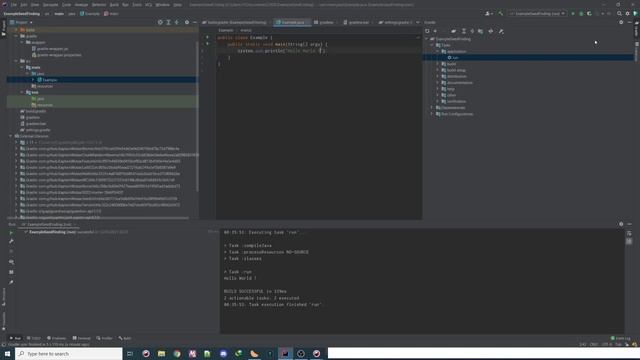
Task: Toggle the Gradle stripe button on right
Action: tap(636, 29)
